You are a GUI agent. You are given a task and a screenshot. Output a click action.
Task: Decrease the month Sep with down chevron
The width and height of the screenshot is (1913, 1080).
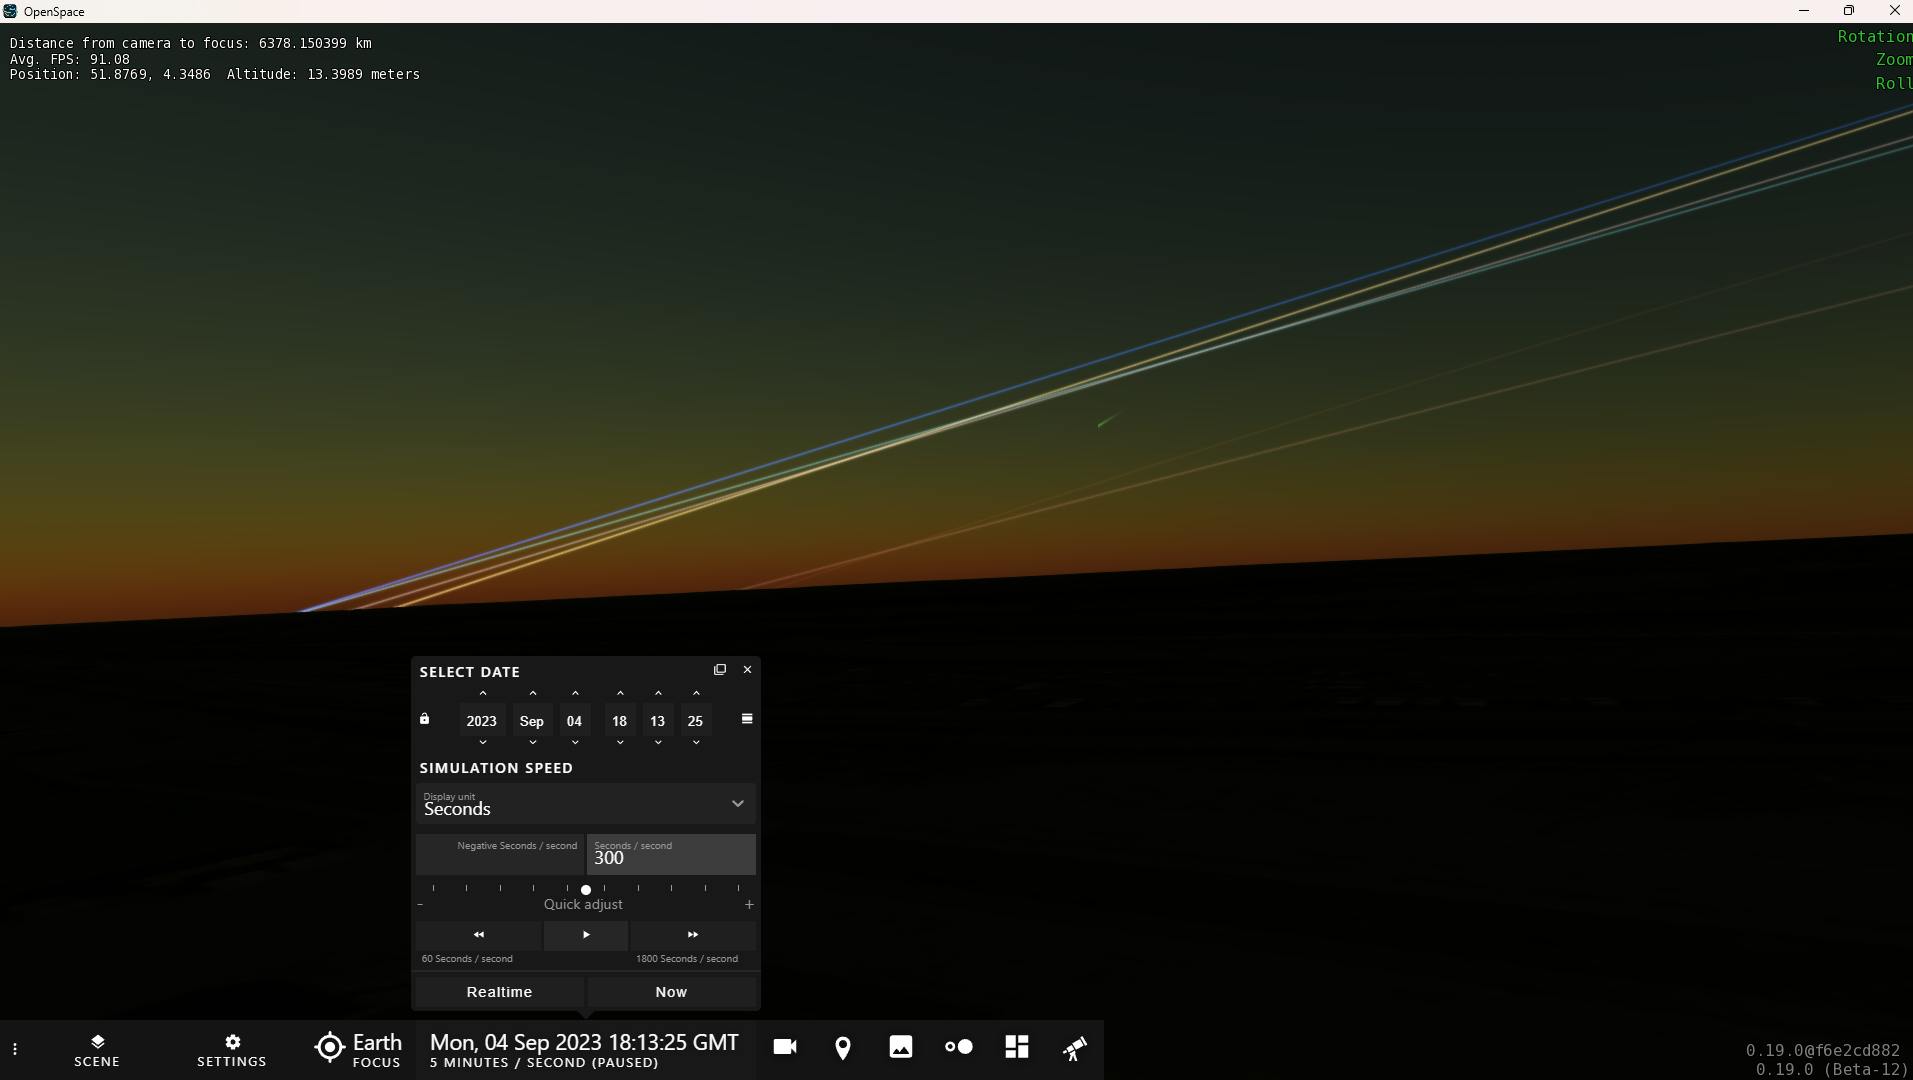point(533,743)
